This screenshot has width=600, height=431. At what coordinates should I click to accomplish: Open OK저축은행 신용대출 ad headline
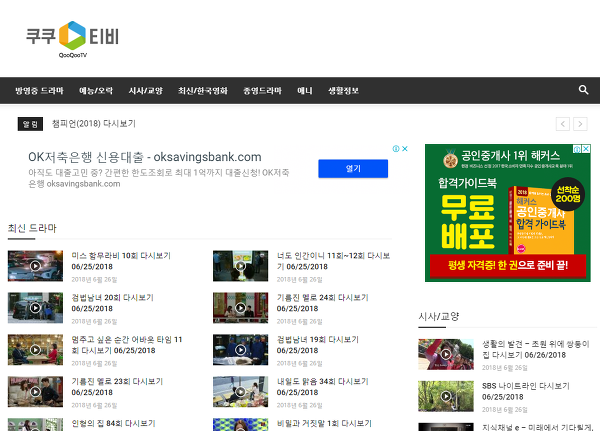pos(145,157)
